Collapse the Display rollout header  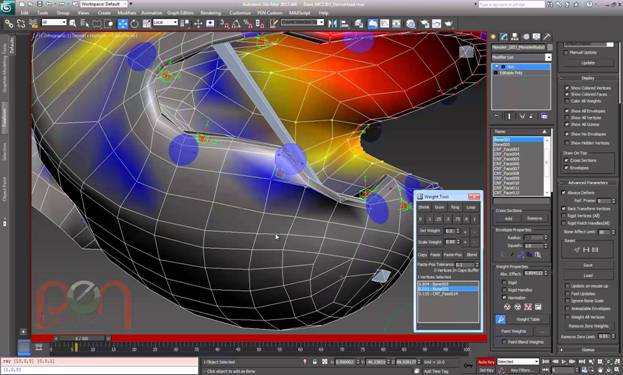coord(588,78)
